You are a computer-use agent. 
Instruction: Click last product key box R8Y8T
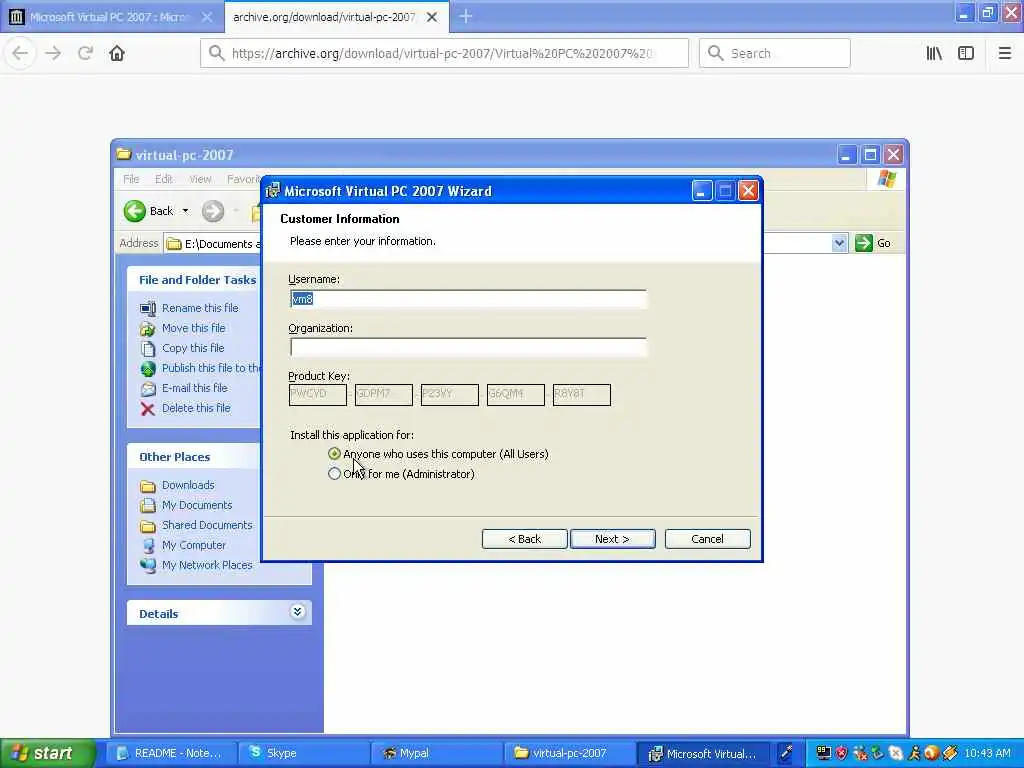(581, 394)
